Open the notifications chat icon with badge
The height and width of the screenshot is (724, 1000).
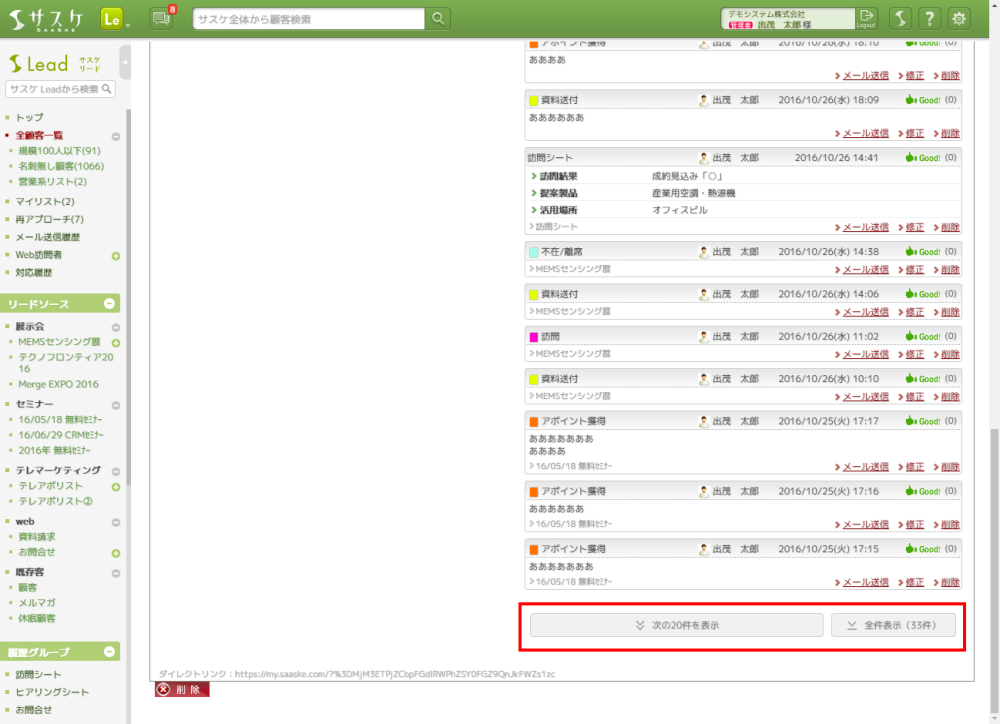tap(160, 18)
